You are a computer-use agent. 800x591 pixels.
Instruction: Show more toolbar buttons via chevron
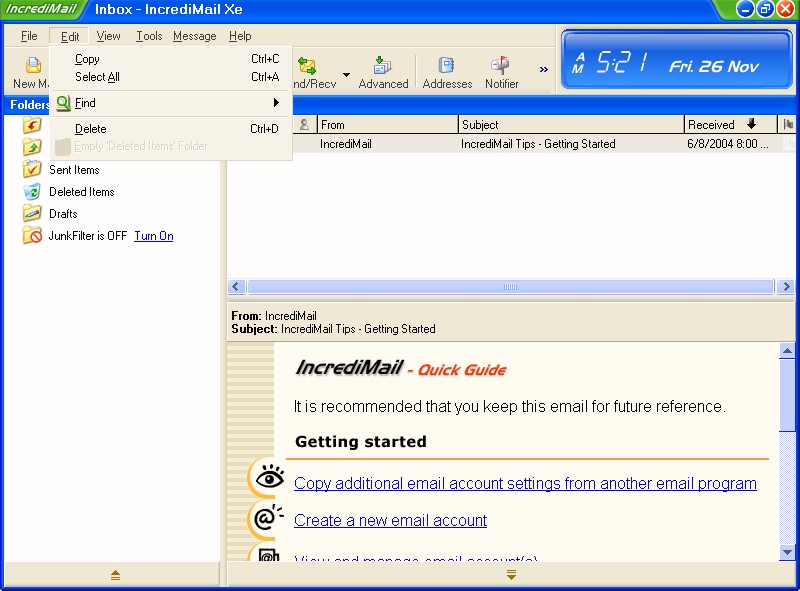pyautogui.click(x=544, y=70)
